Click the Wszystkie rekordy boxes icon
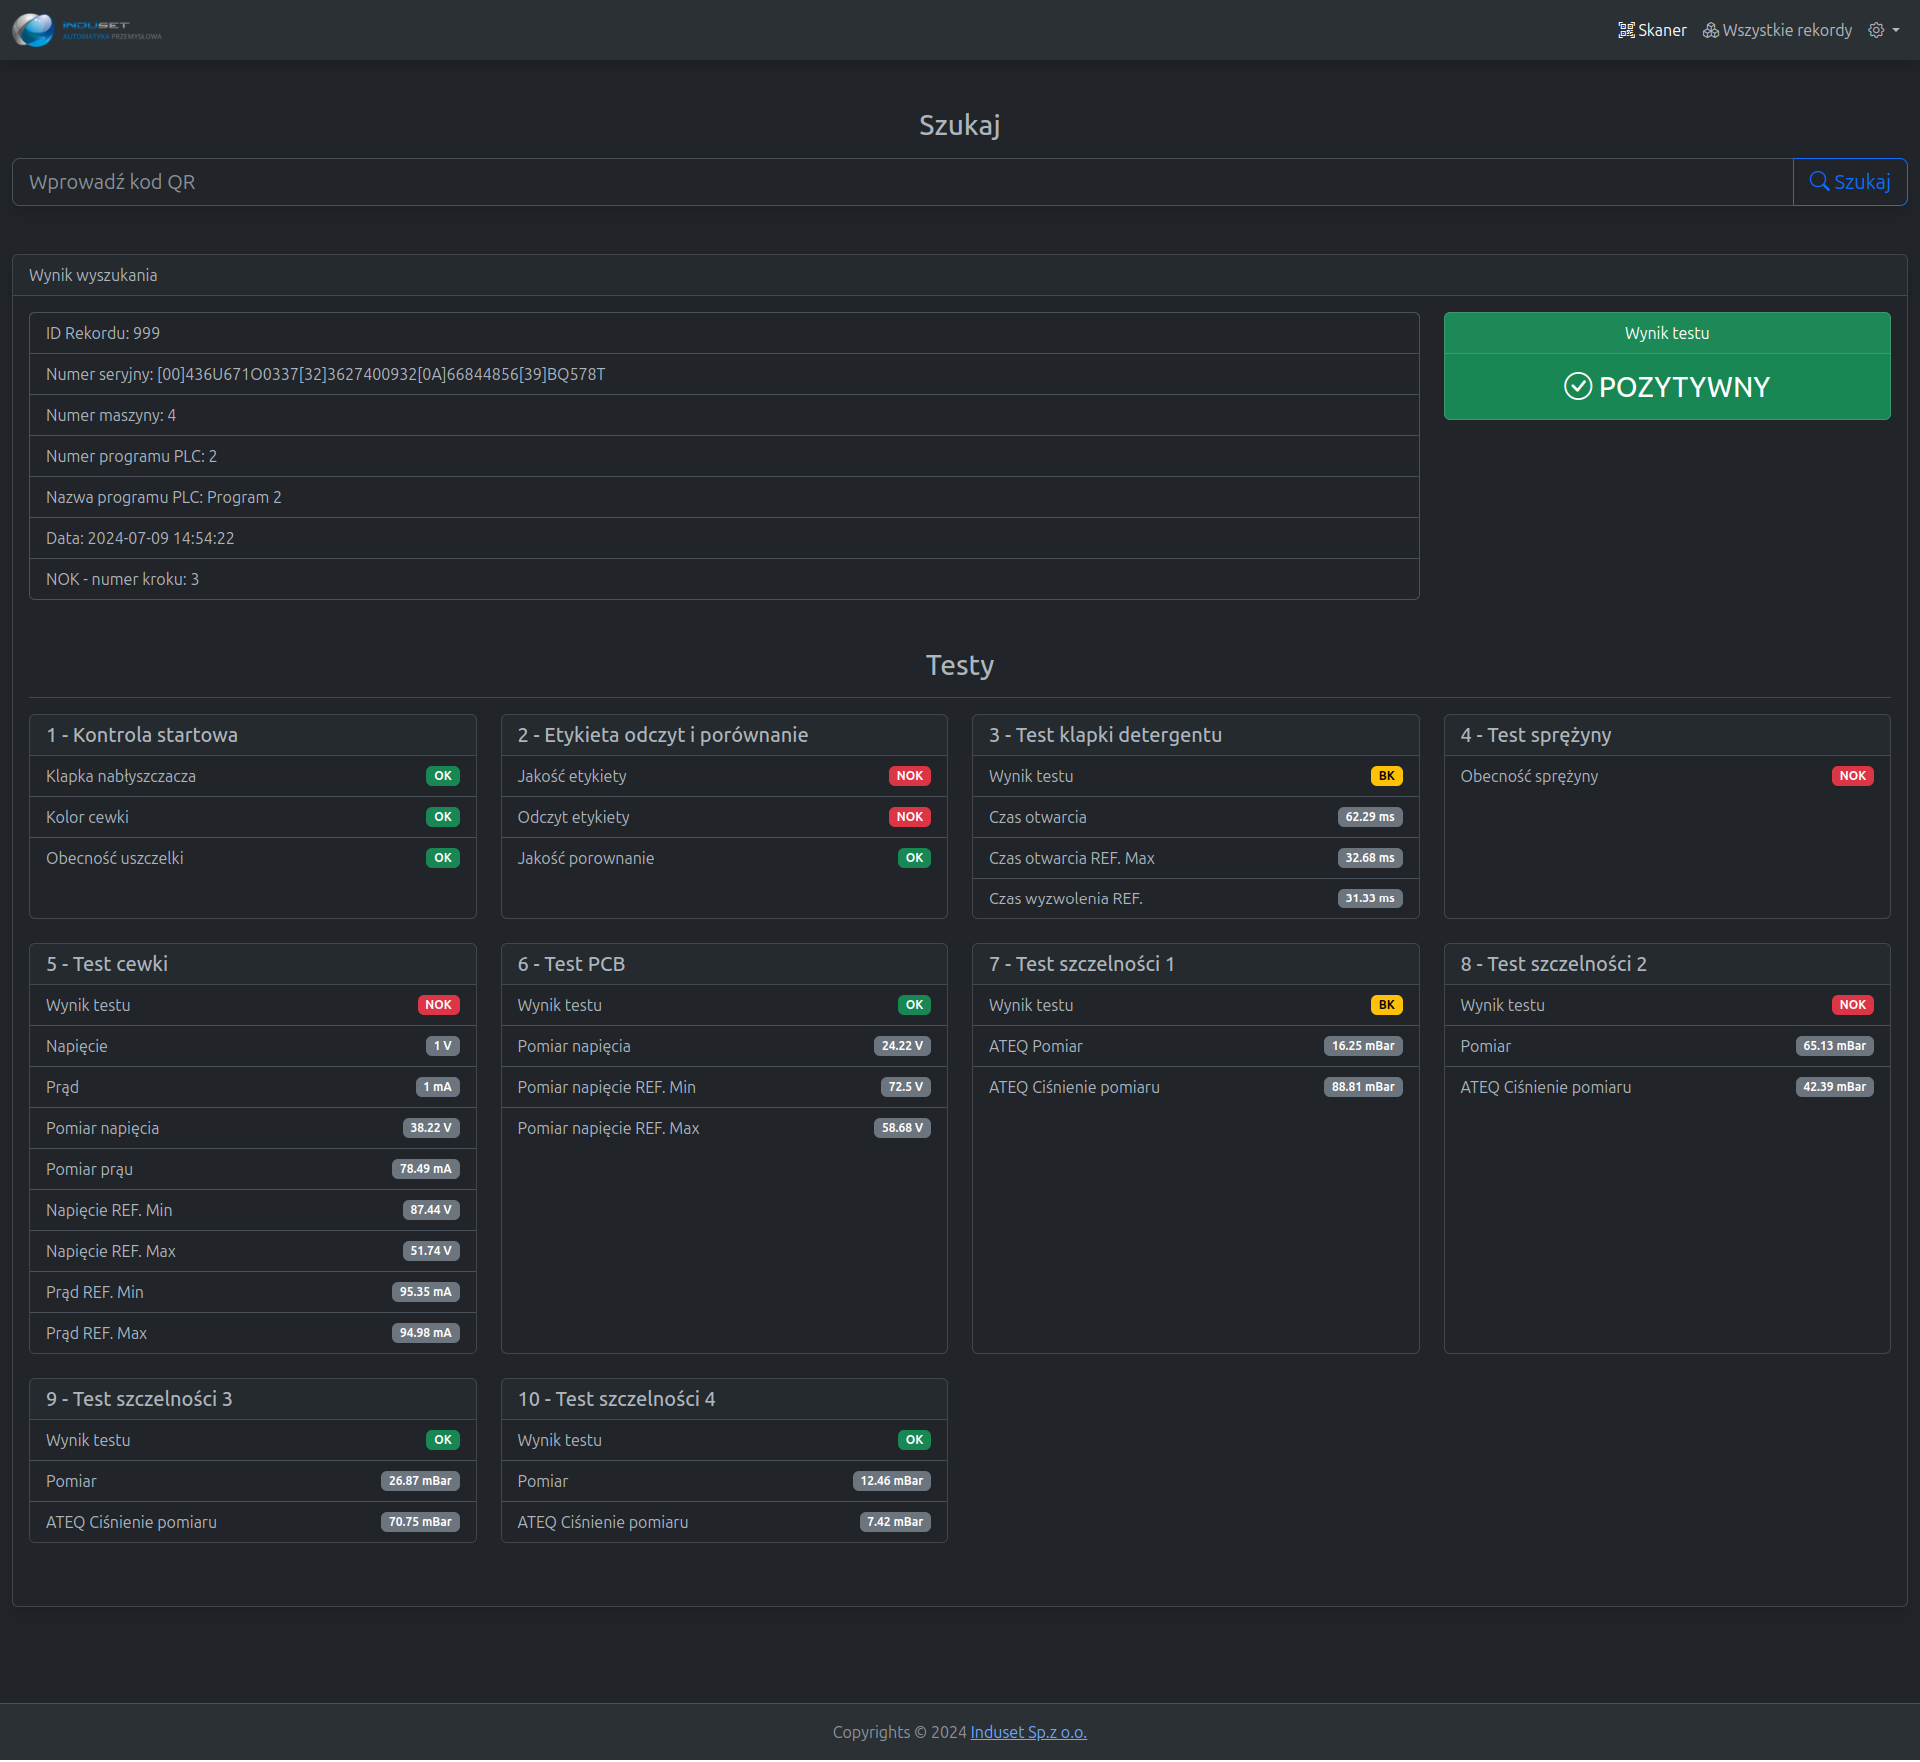Screen dimensions: 1920x1762 tap(1711, 30)
